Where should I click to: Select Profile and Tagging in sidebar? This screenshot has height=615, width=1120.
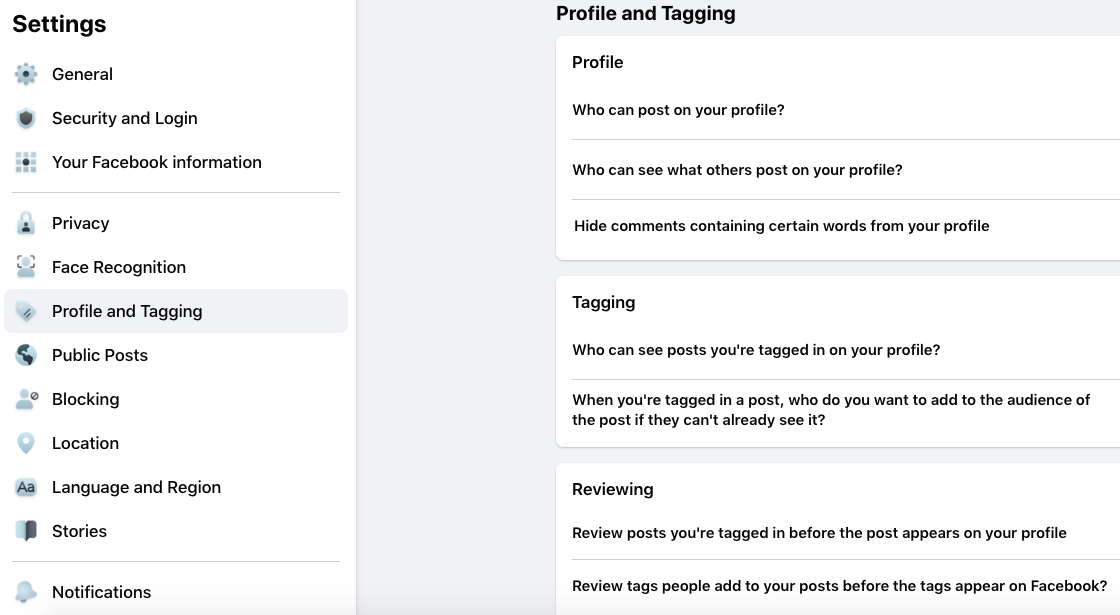tap(127, 311)
